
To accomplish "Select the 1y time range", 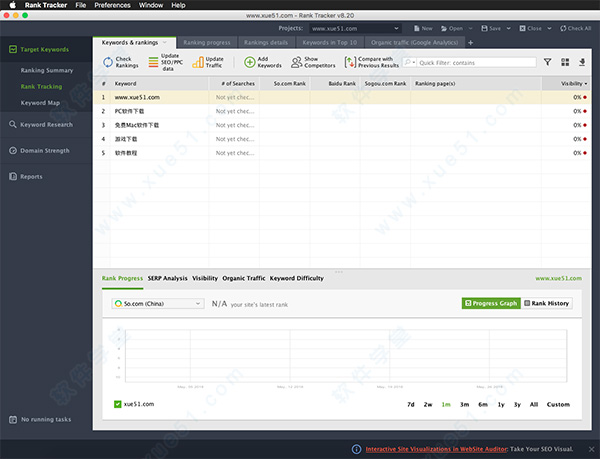I will pos(501,404).
